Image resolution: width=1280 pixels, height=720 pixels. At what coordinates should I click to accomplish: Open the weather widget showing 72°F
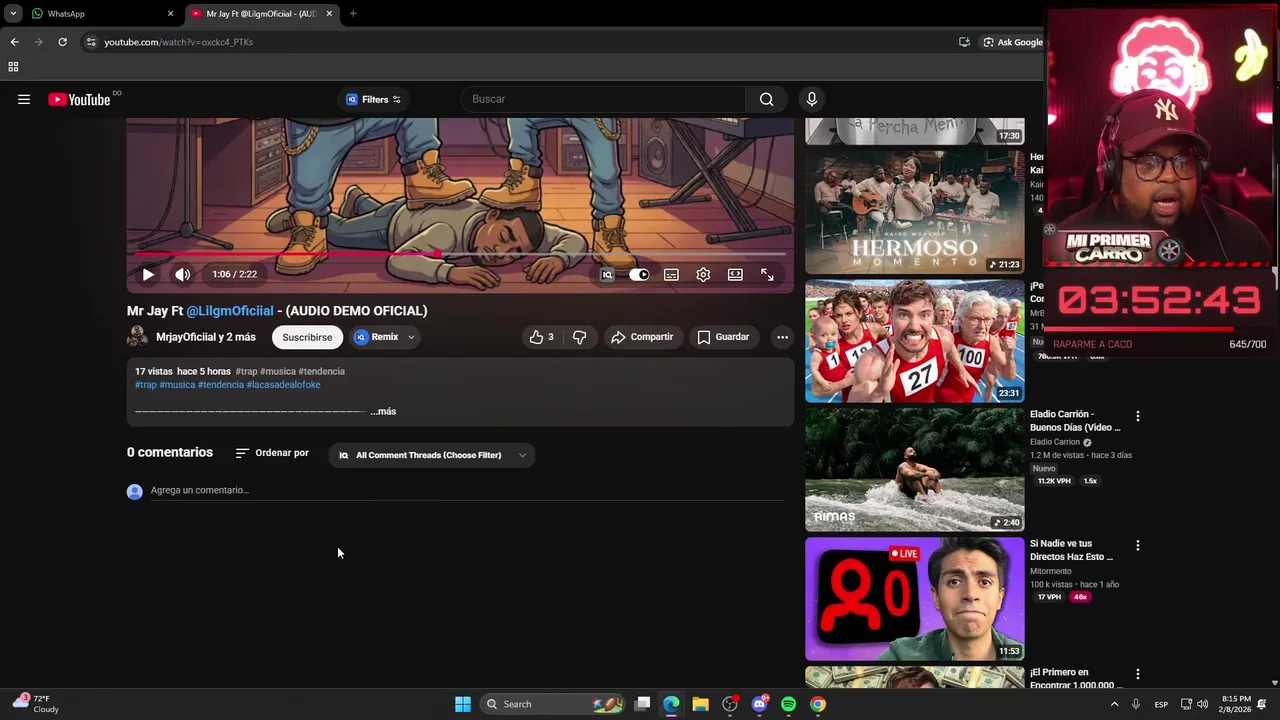(x=37, y=704)
